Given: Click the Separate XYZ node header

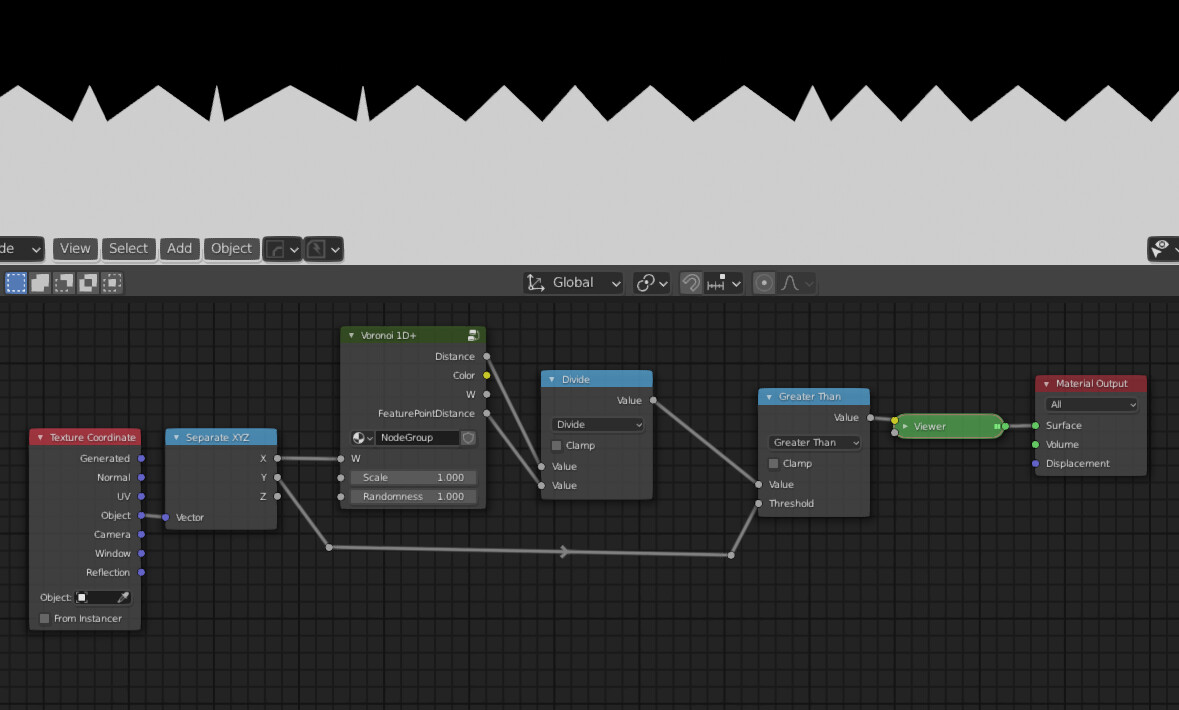Looking at the screenshot, I should (221, 437).
